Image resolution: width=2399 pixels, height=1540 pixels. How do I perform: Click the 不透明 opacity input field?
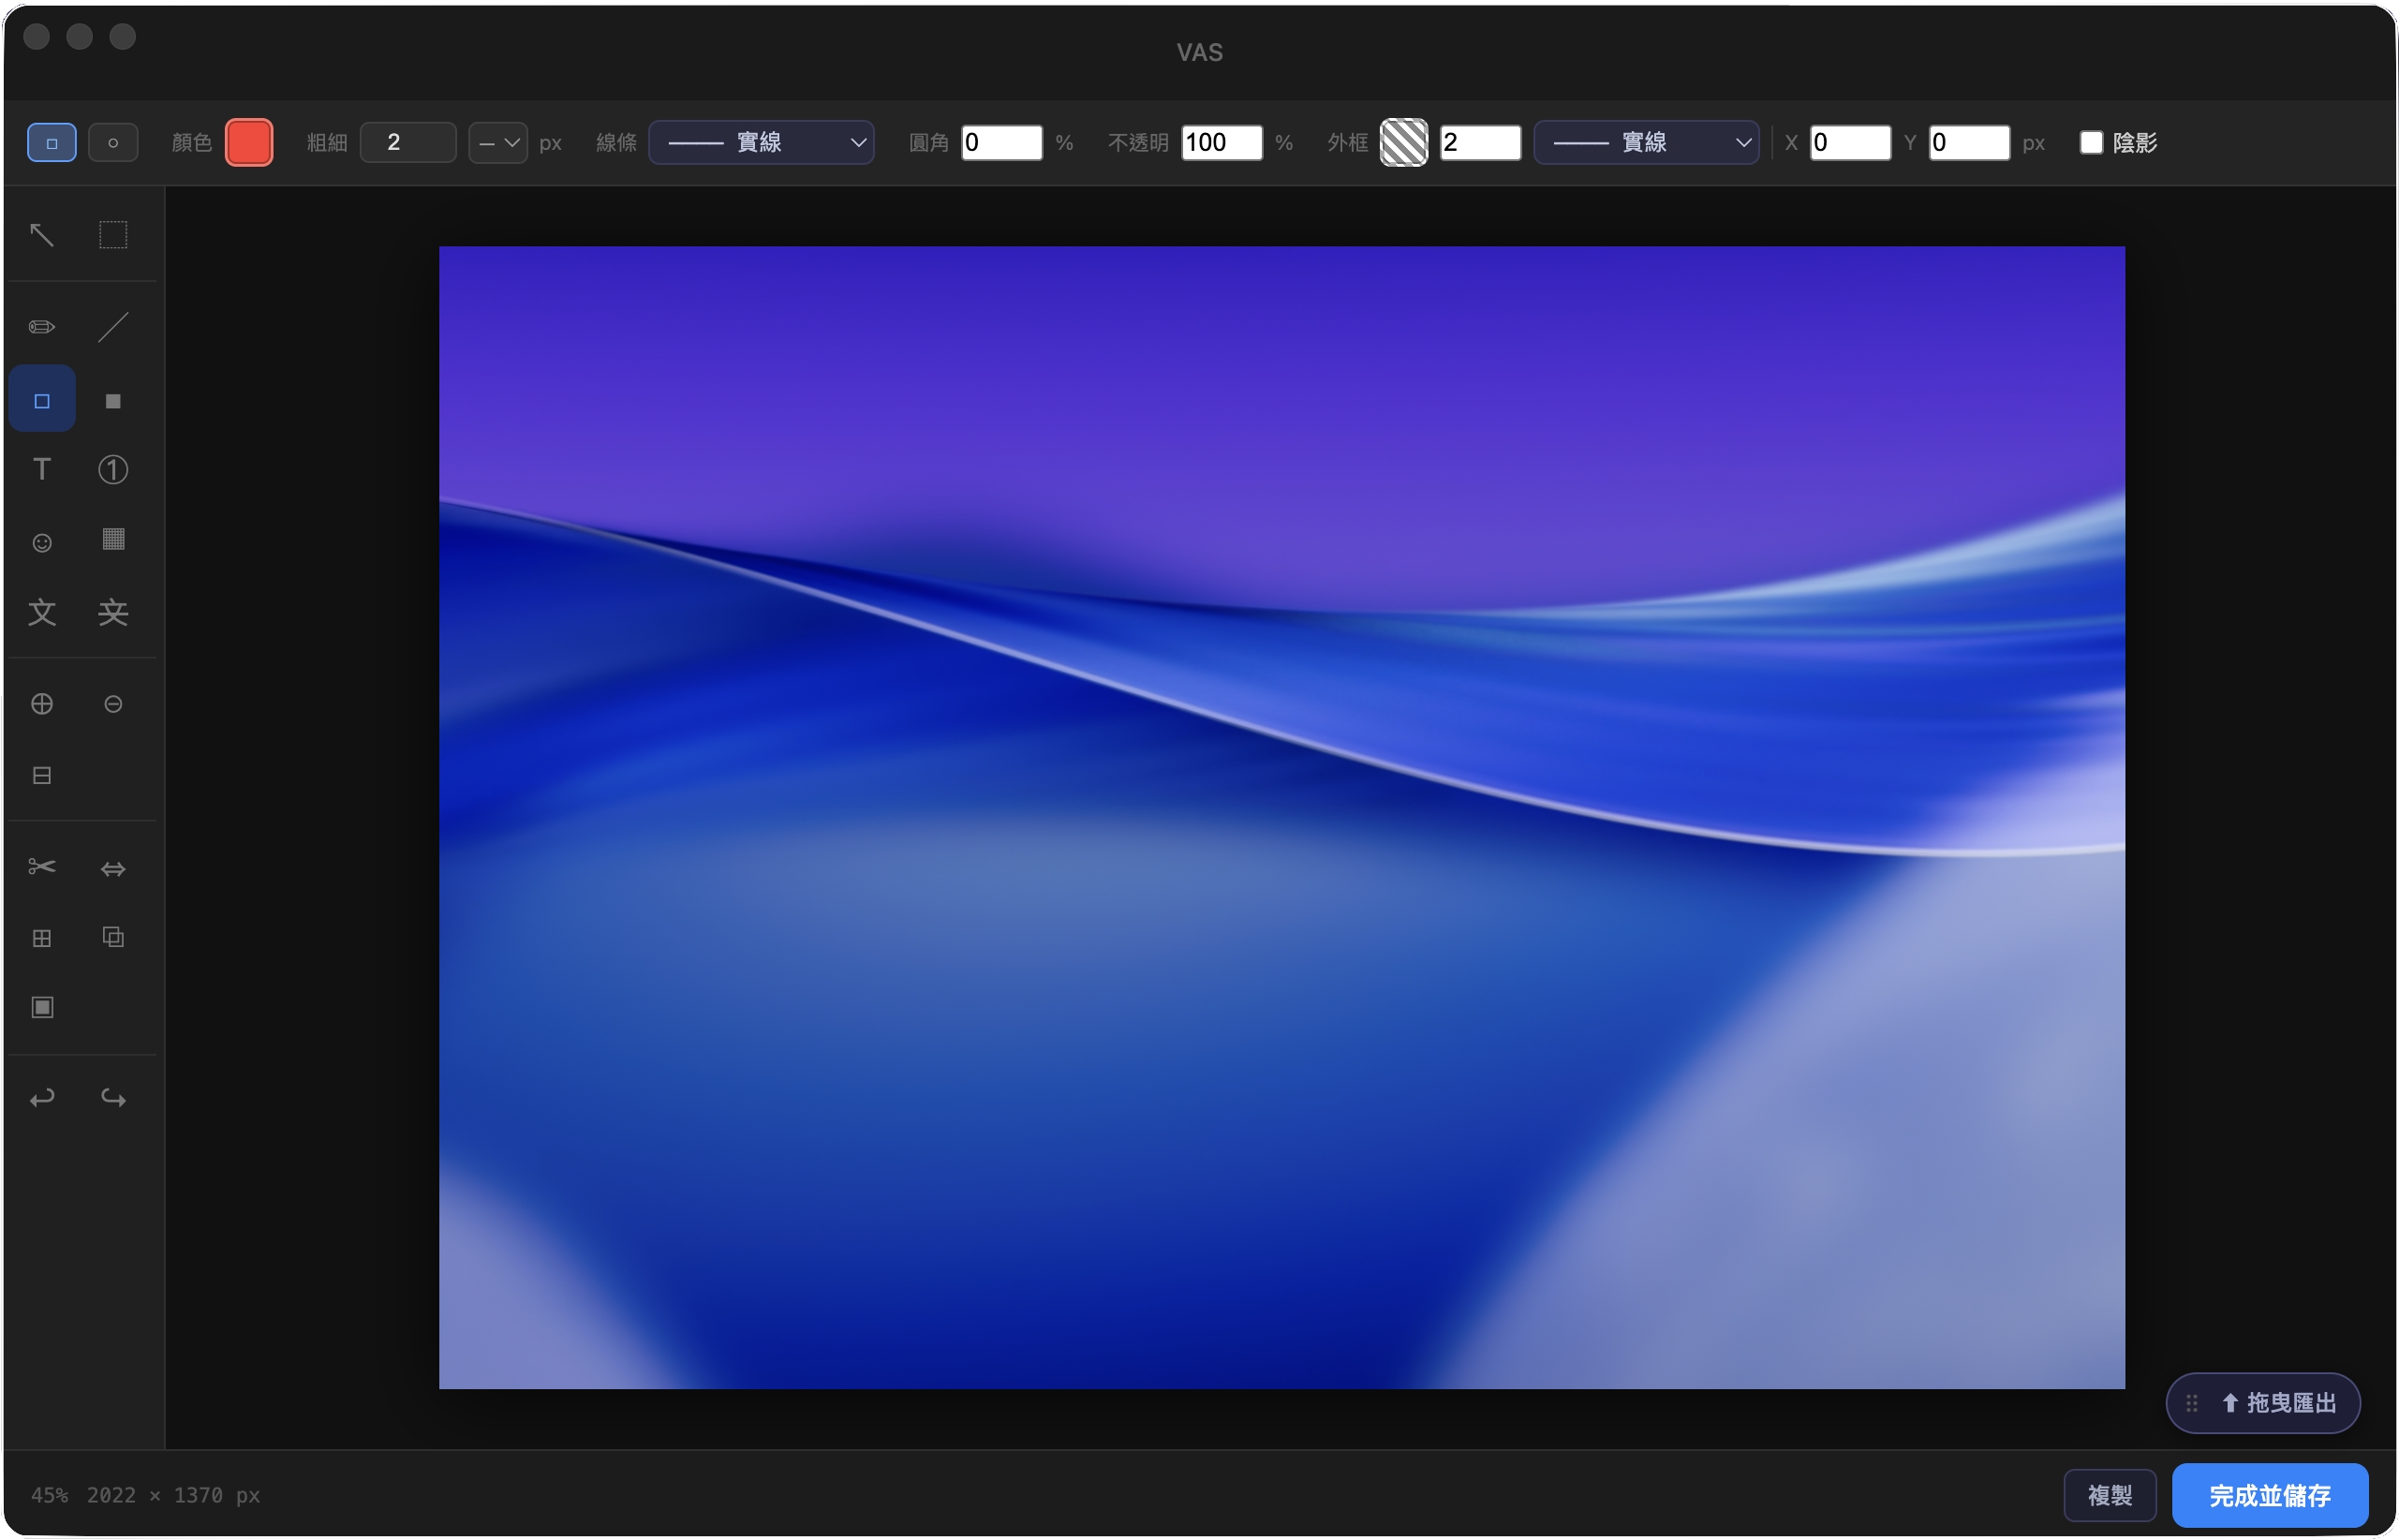point(1221,143)
